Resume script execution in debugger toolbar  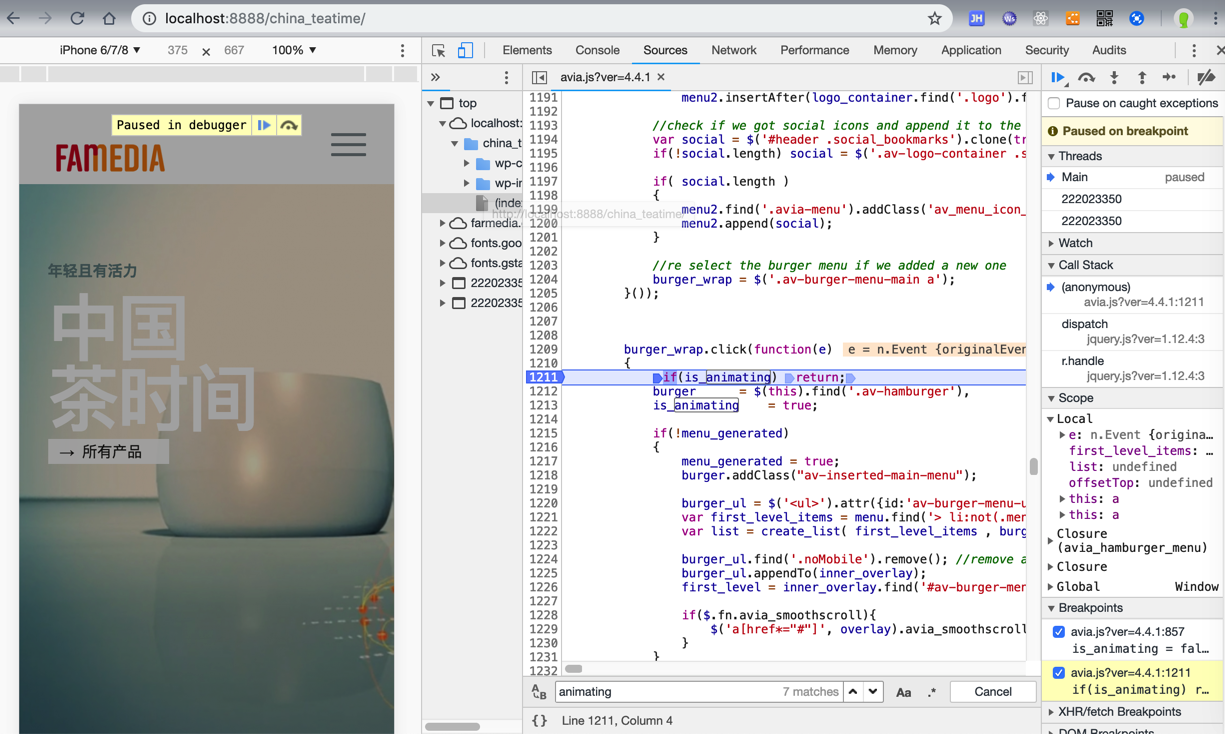[1058, 78]
